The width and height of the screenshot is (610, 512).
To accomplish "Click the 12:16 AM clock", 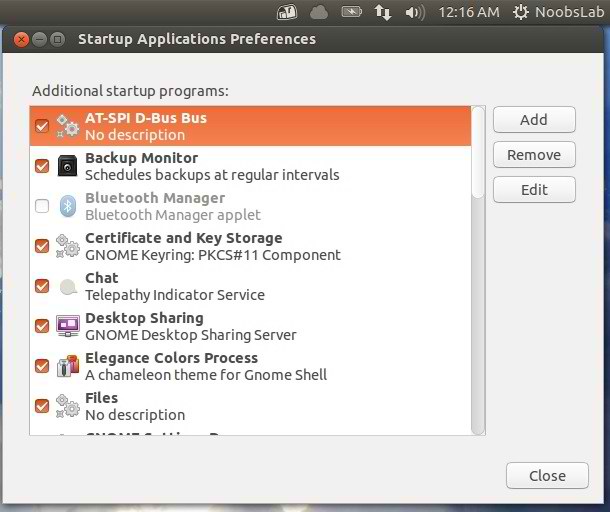I will tap(469, 12).
